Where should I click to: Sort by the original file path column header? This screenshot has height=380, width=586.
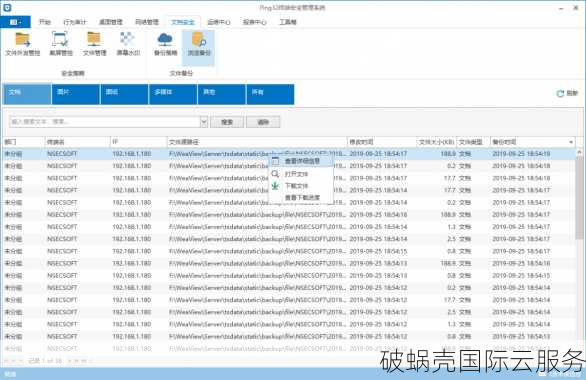click(257, 142)
